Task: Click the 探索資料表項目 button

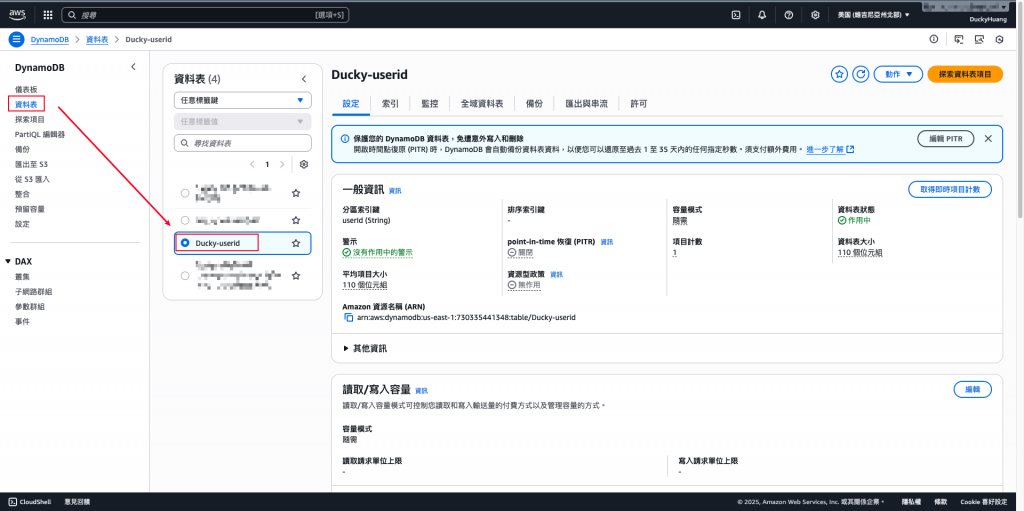Action: click(x=965, y=74)
